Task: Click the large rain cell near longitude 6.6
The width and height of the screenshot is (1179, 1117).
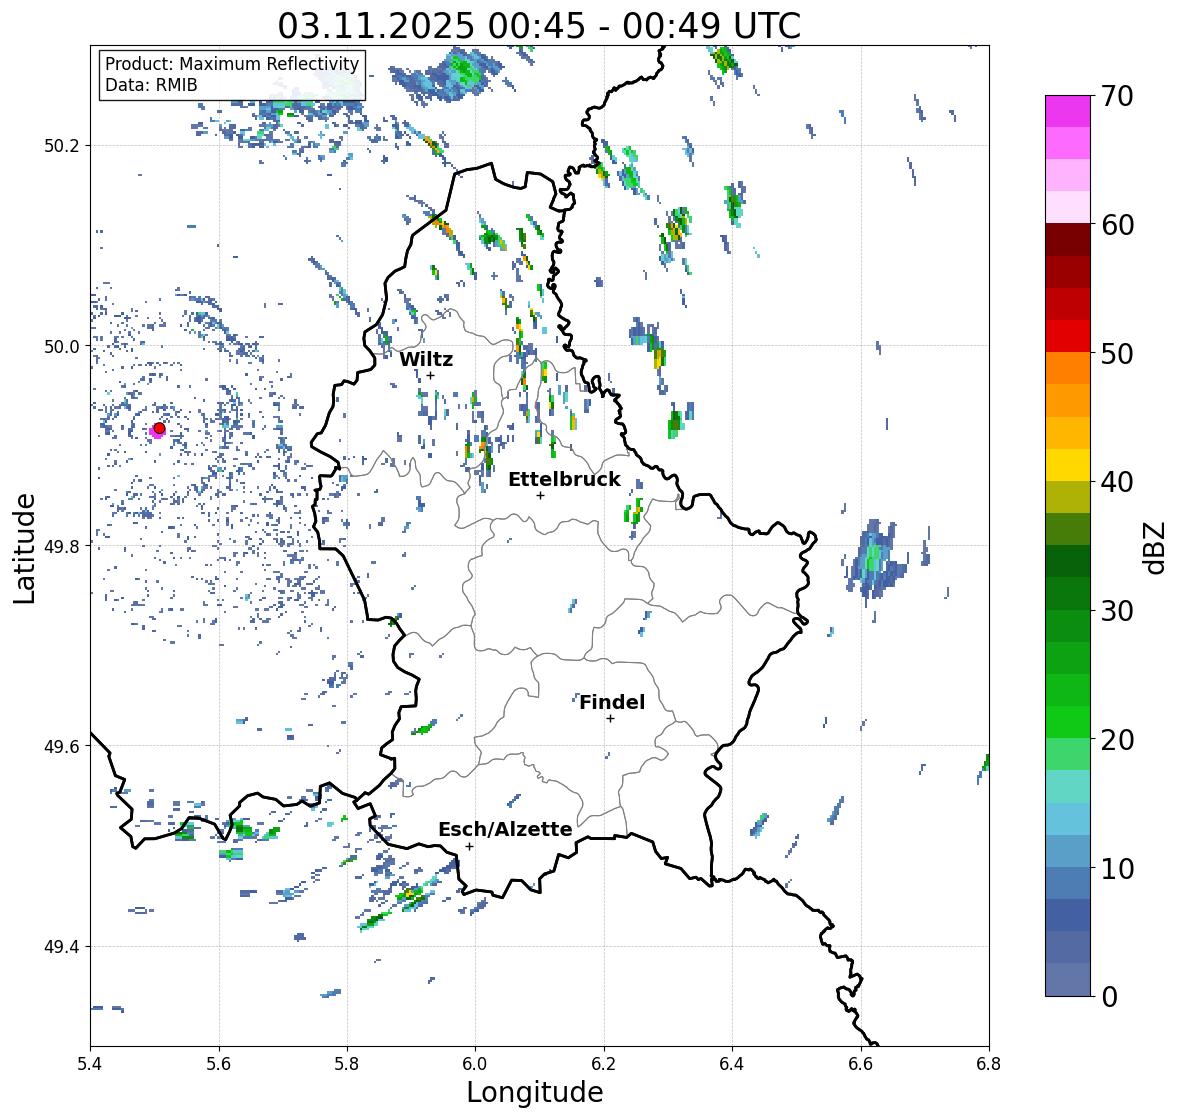Action: point(875,560)
